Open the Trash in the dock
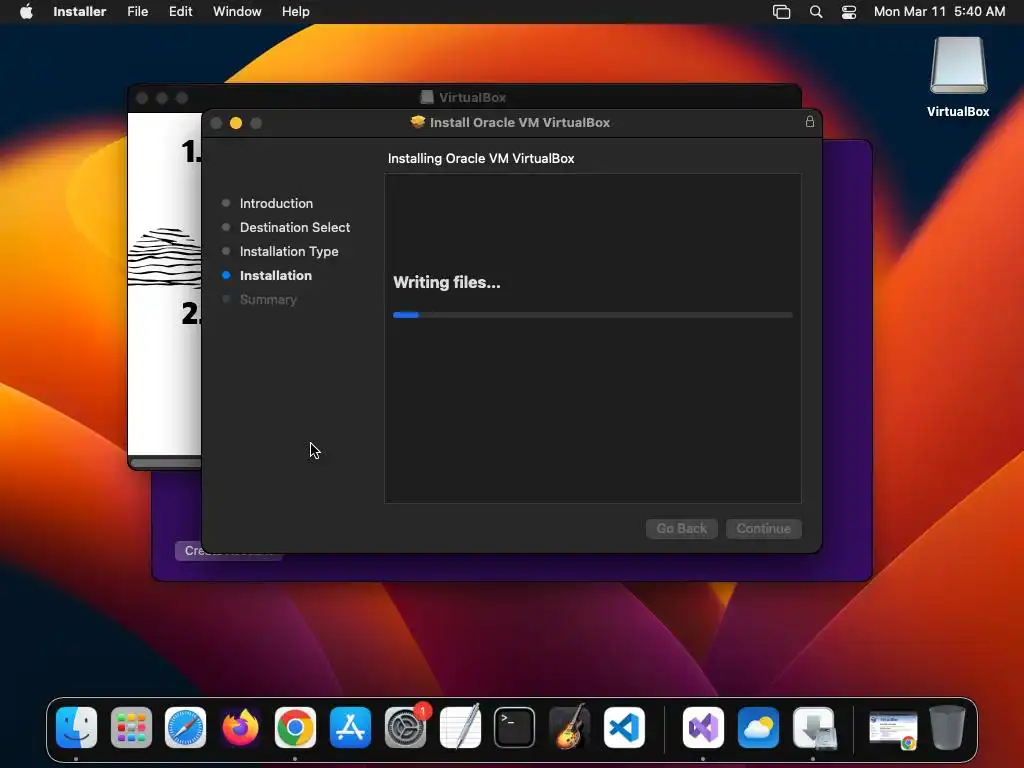This screenshot has height=768, width=1024. coord(948,728)
